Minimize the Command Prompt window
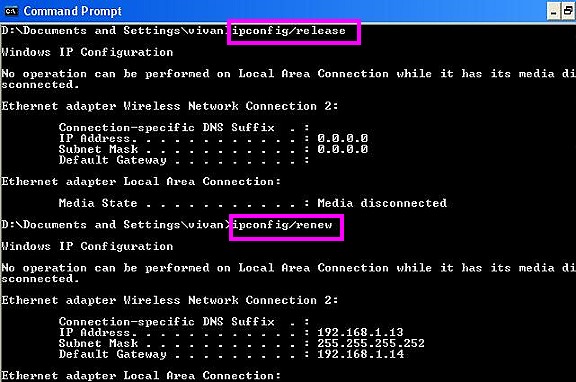 coord(554,11)
